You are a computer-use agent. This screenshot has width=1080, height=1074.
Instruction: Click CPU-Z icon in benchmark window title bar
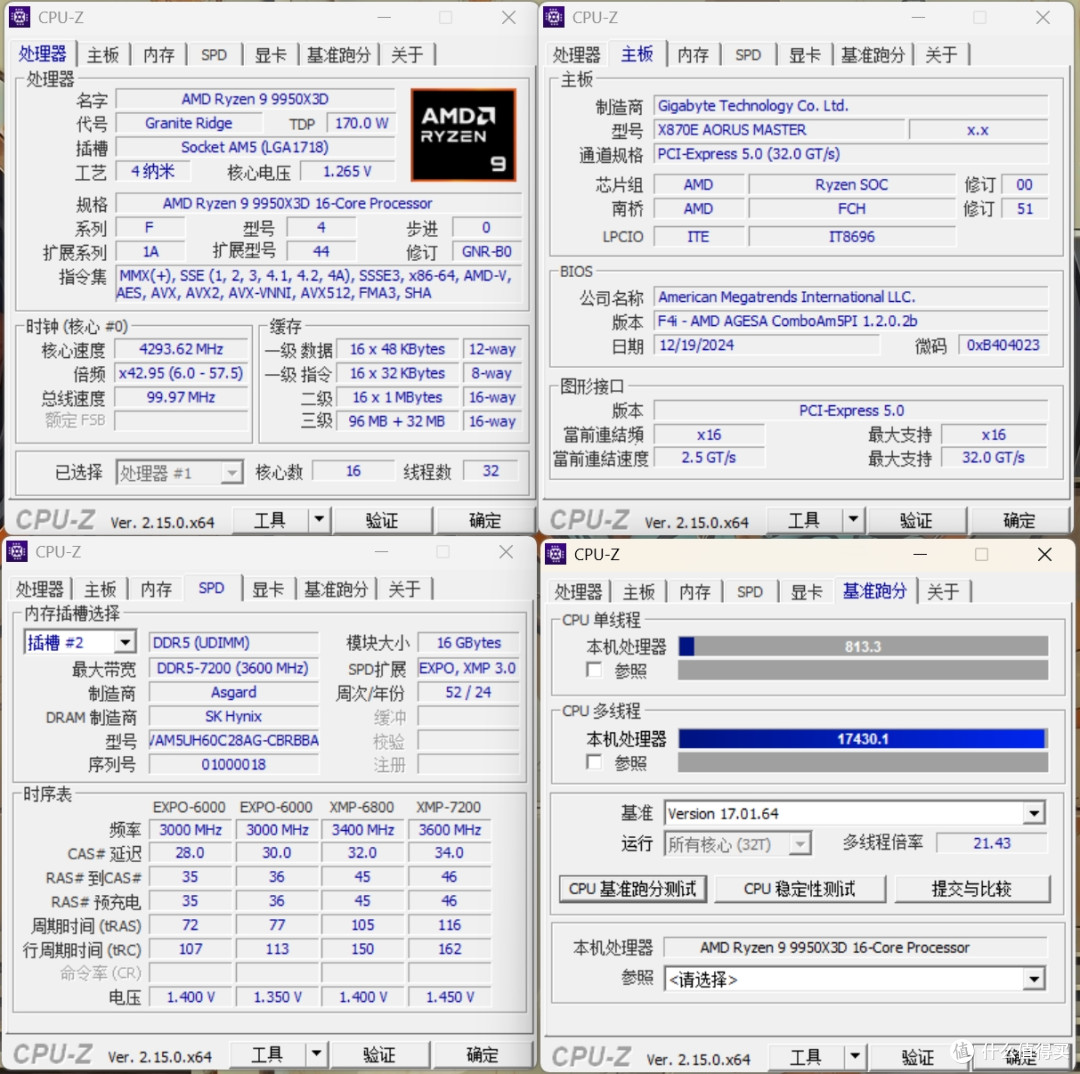pyautogui.click(x=554, y=554)
